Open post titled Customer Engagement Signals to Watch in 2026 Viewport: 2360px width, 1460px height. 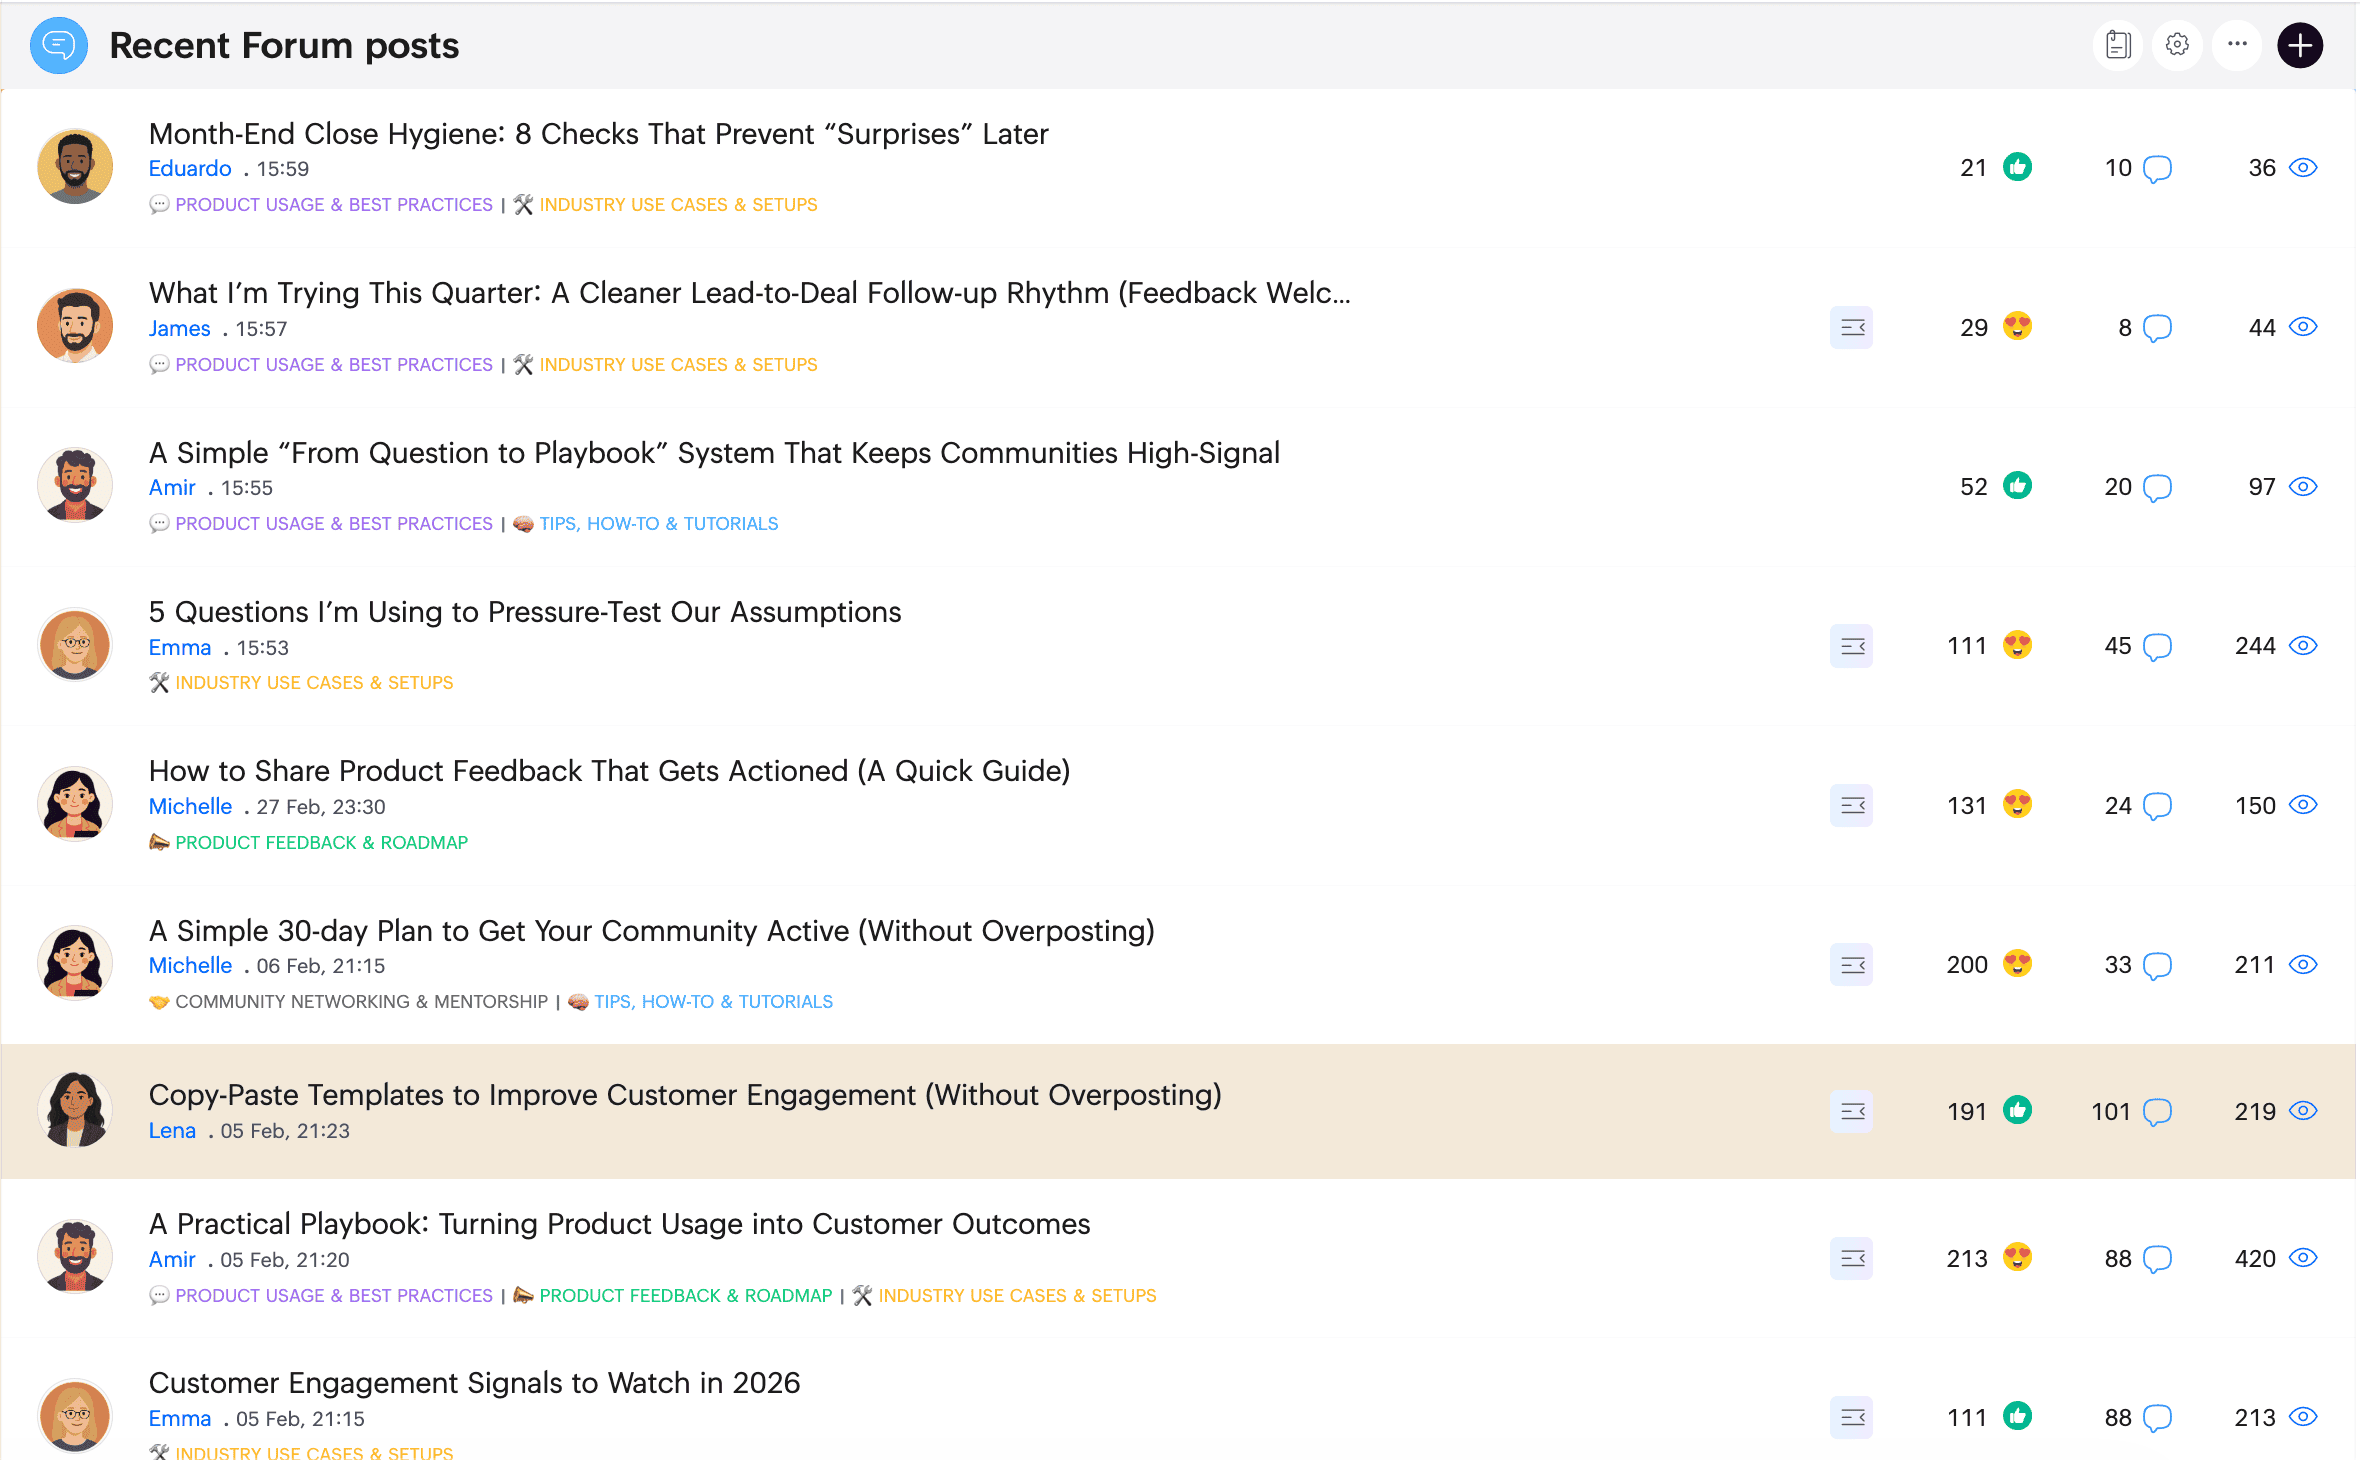[474, 1383]
